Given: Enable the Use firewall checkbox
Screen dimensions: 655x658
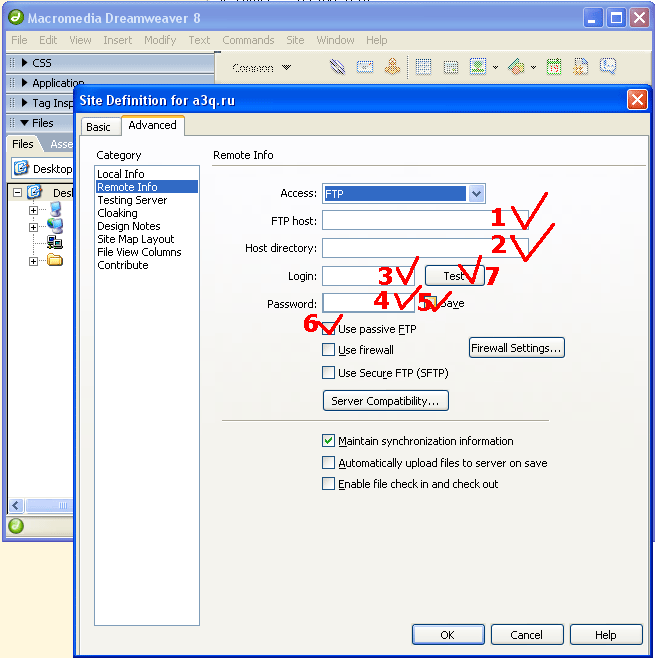Looking at the screenshot, I should [329, 349].
